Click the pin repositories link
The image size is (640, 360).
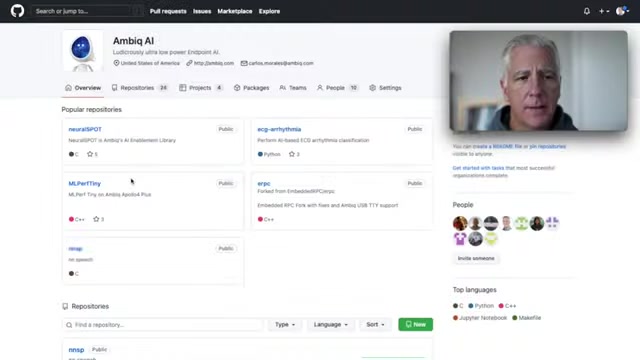[548, 147]
